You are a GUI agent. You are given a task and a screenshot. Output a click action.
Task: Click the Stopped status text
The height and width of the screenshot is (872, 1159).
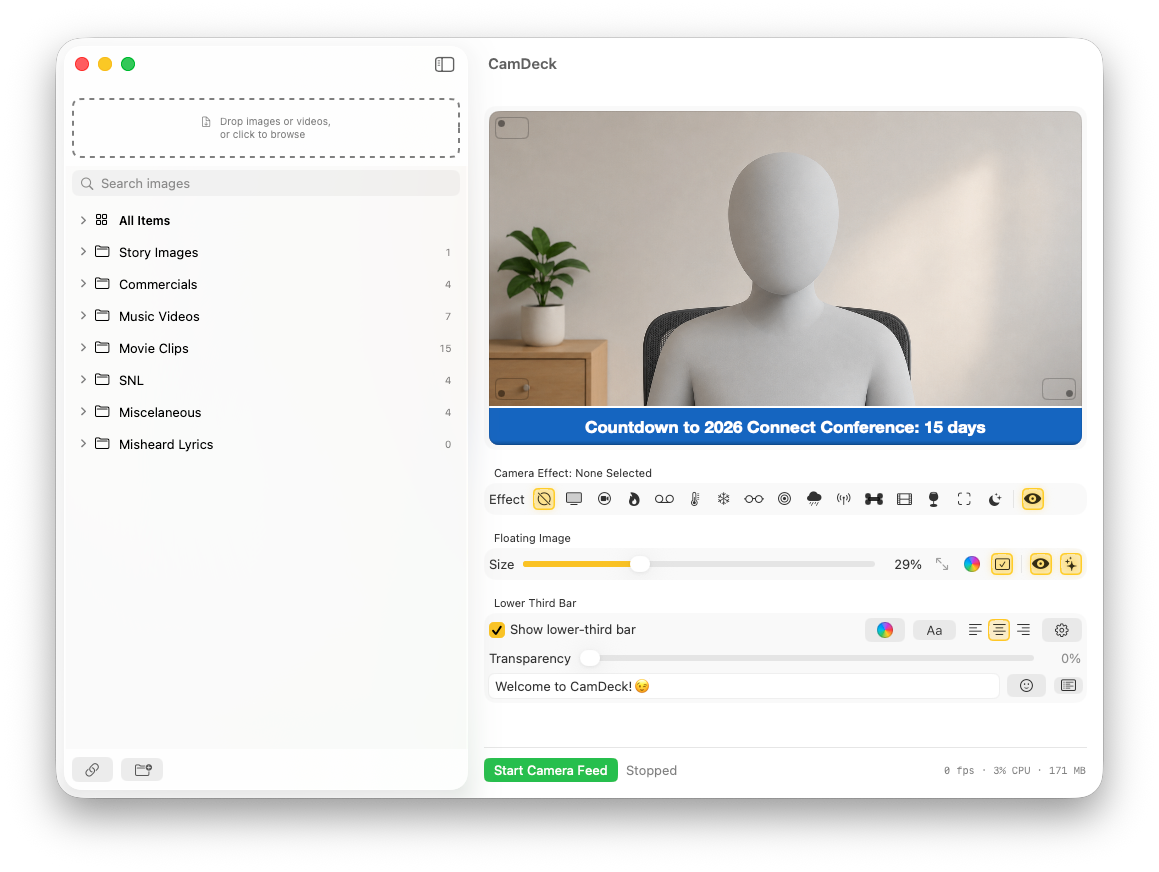tap(651, 770)
